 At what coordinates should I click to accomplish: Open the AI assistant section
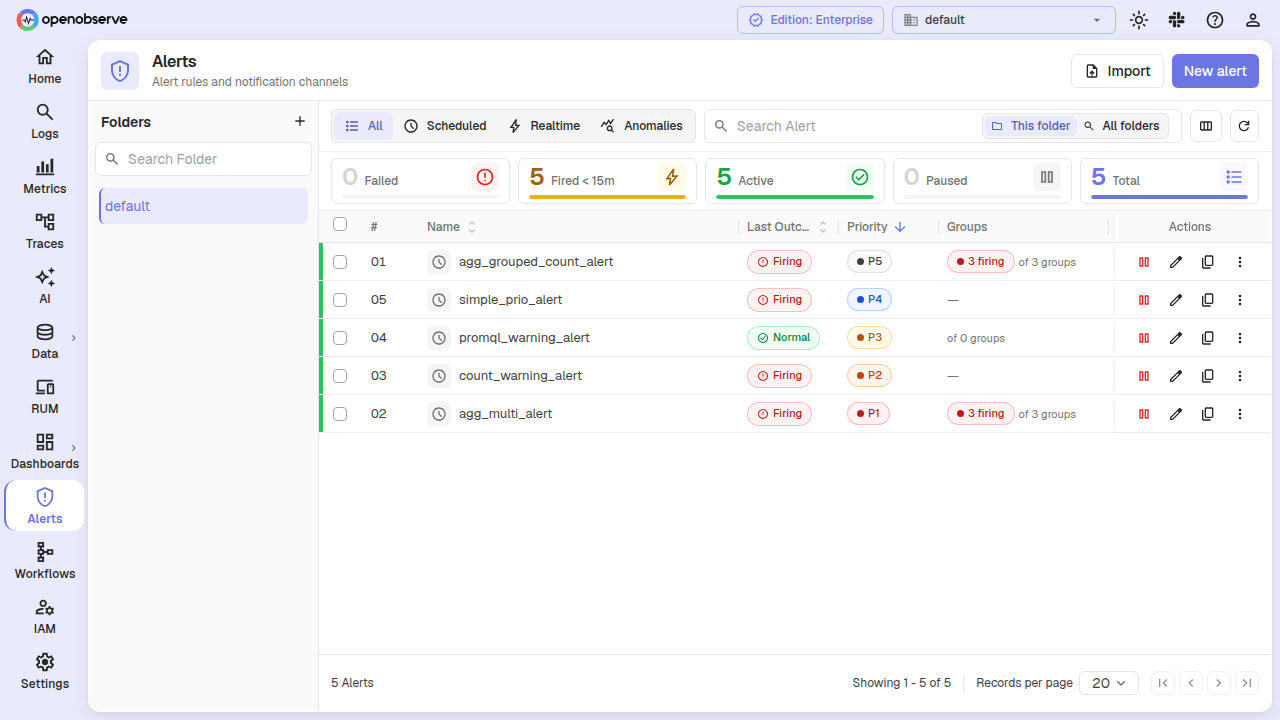(44, 287)
